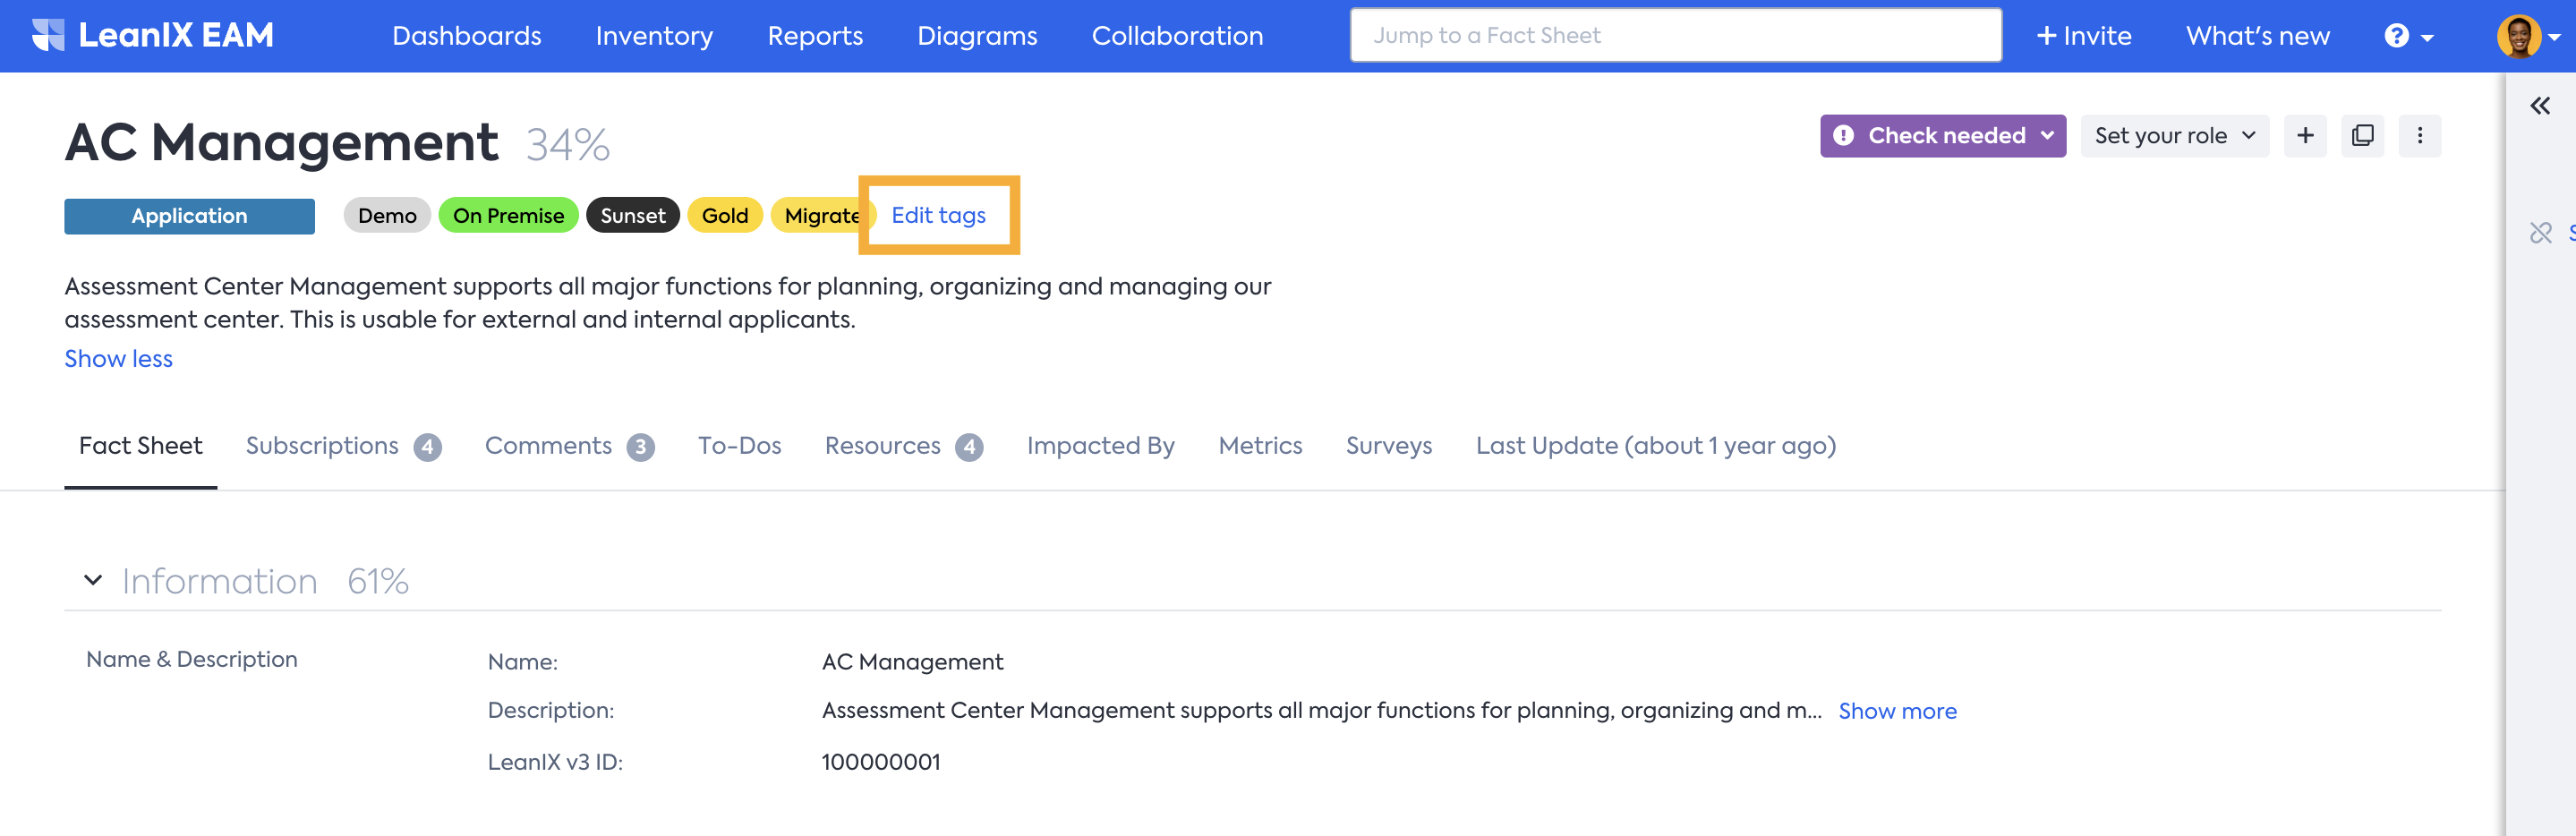This screenshot has height=836, width=2576.
Task: Collapse the side panel with double chevron
Action: (2540, 105)
